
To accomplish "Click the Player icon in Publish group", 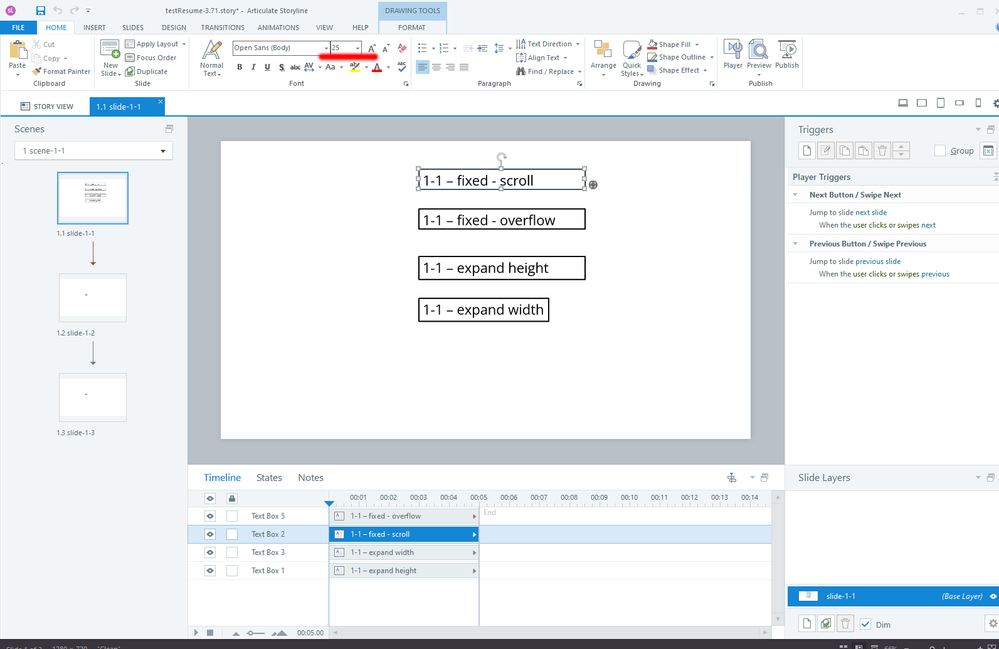I will pyautogui.click(x=733, y=54).
